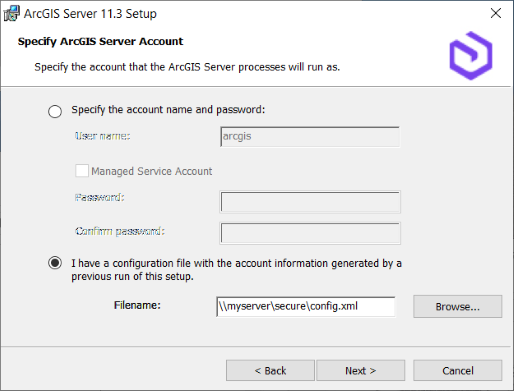Click the 'Specify the account that the ArcGIS Server processes will run as' text
The image size is (514, 391).
tap(187, 67)
